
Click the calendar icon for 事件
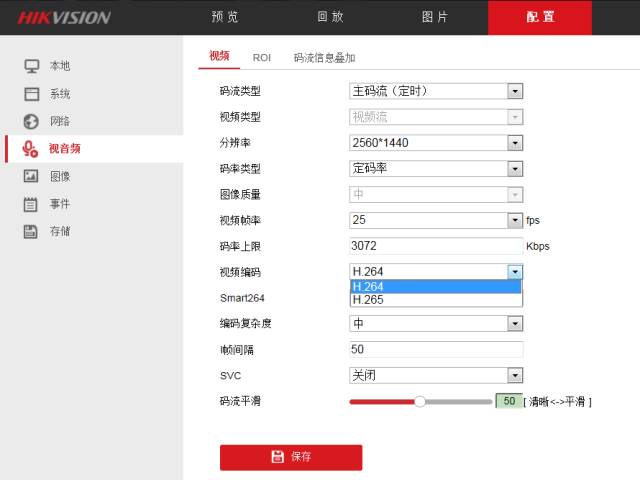31,204
